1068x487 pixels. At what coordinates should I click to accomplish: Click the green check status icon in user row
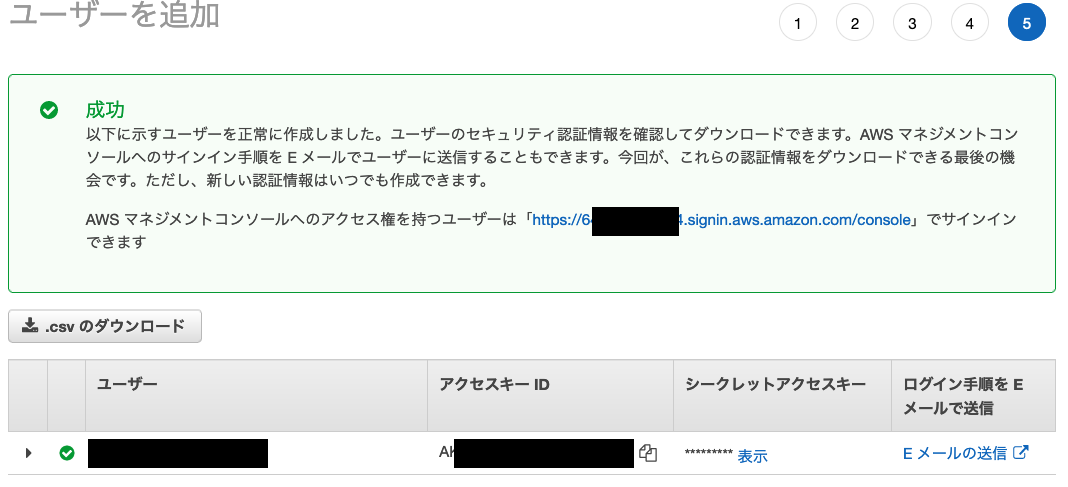(x=67, y=453)
